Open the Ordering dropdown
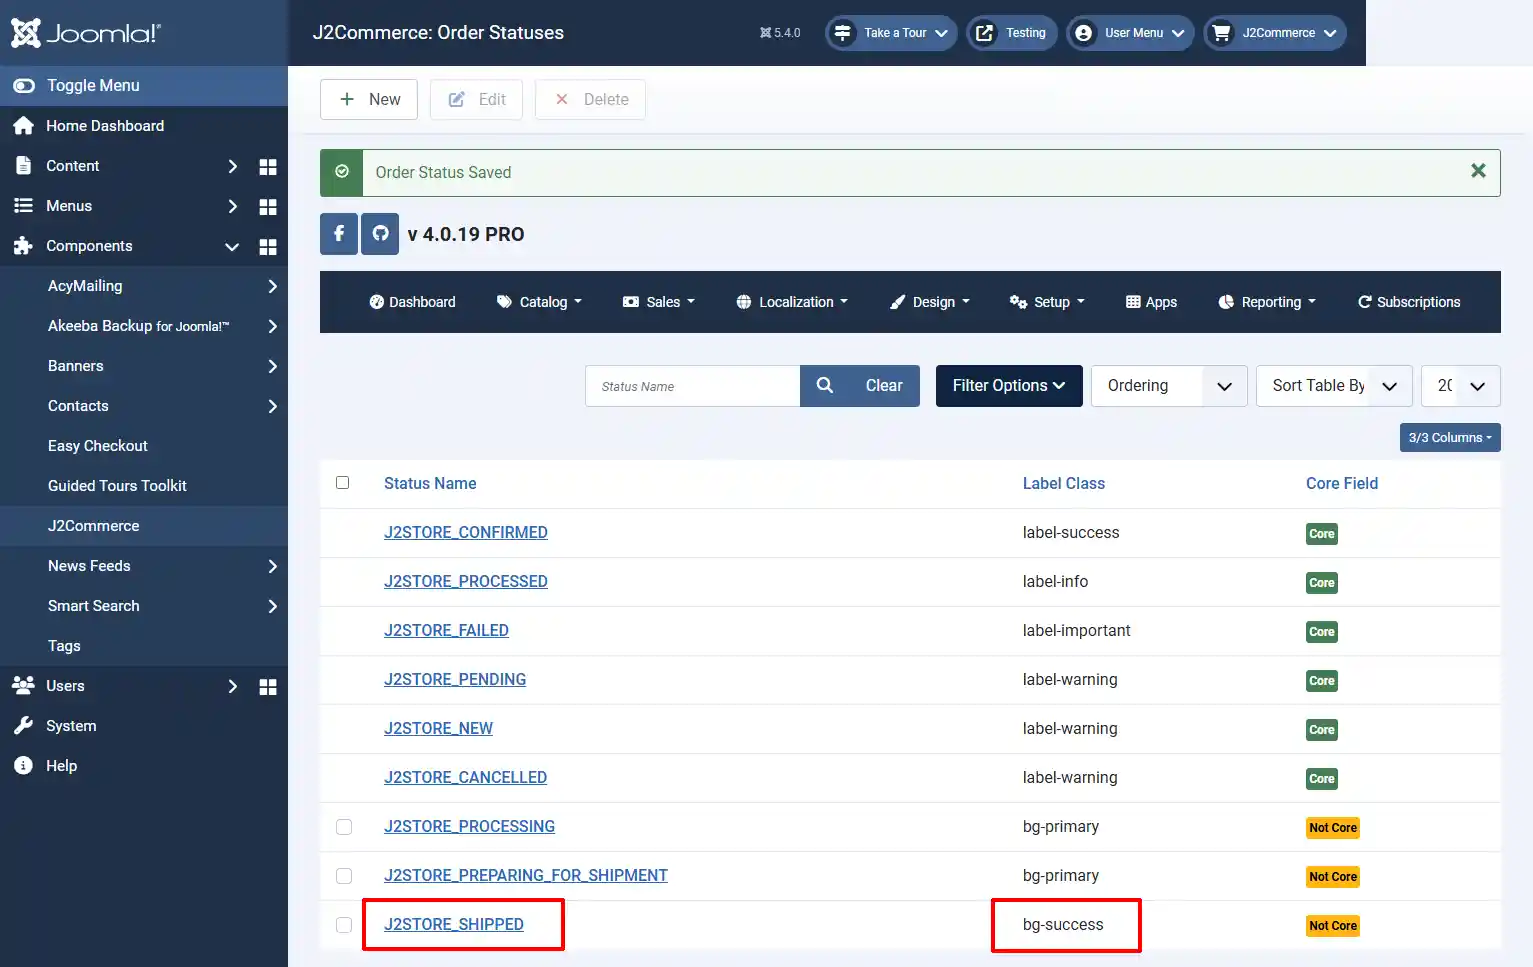This screenshot has width=1533, height=967. coord(1169,386)
